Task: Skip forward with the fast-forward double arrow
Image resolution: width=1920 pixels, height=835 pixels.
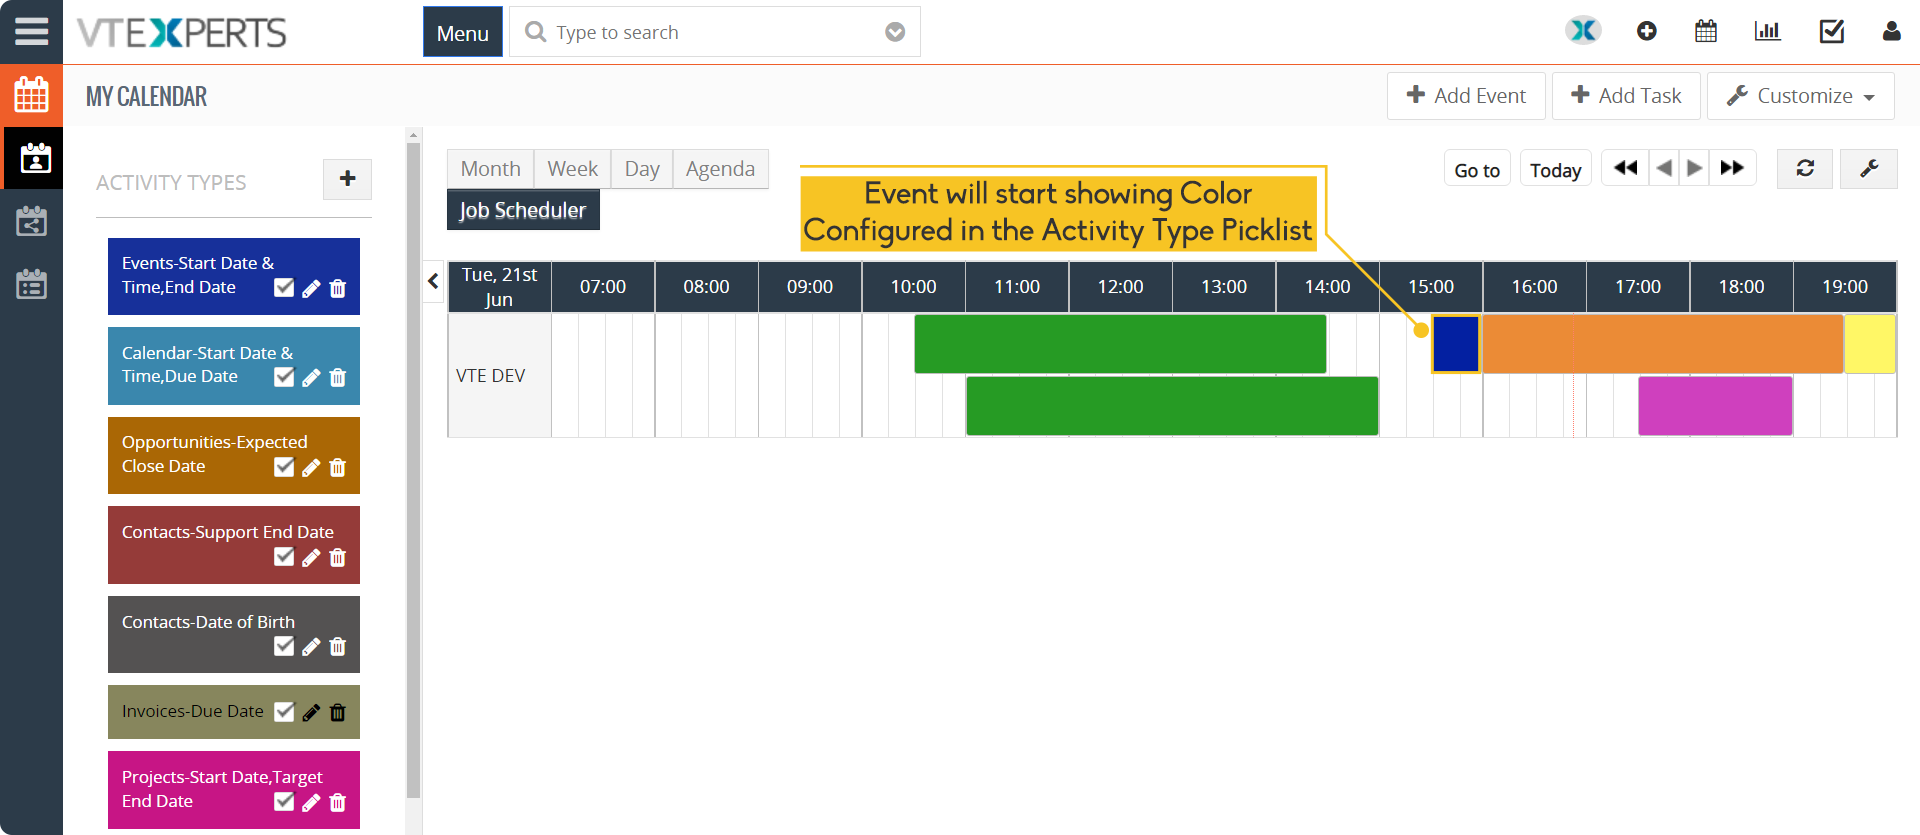Action: (1732, 168)
